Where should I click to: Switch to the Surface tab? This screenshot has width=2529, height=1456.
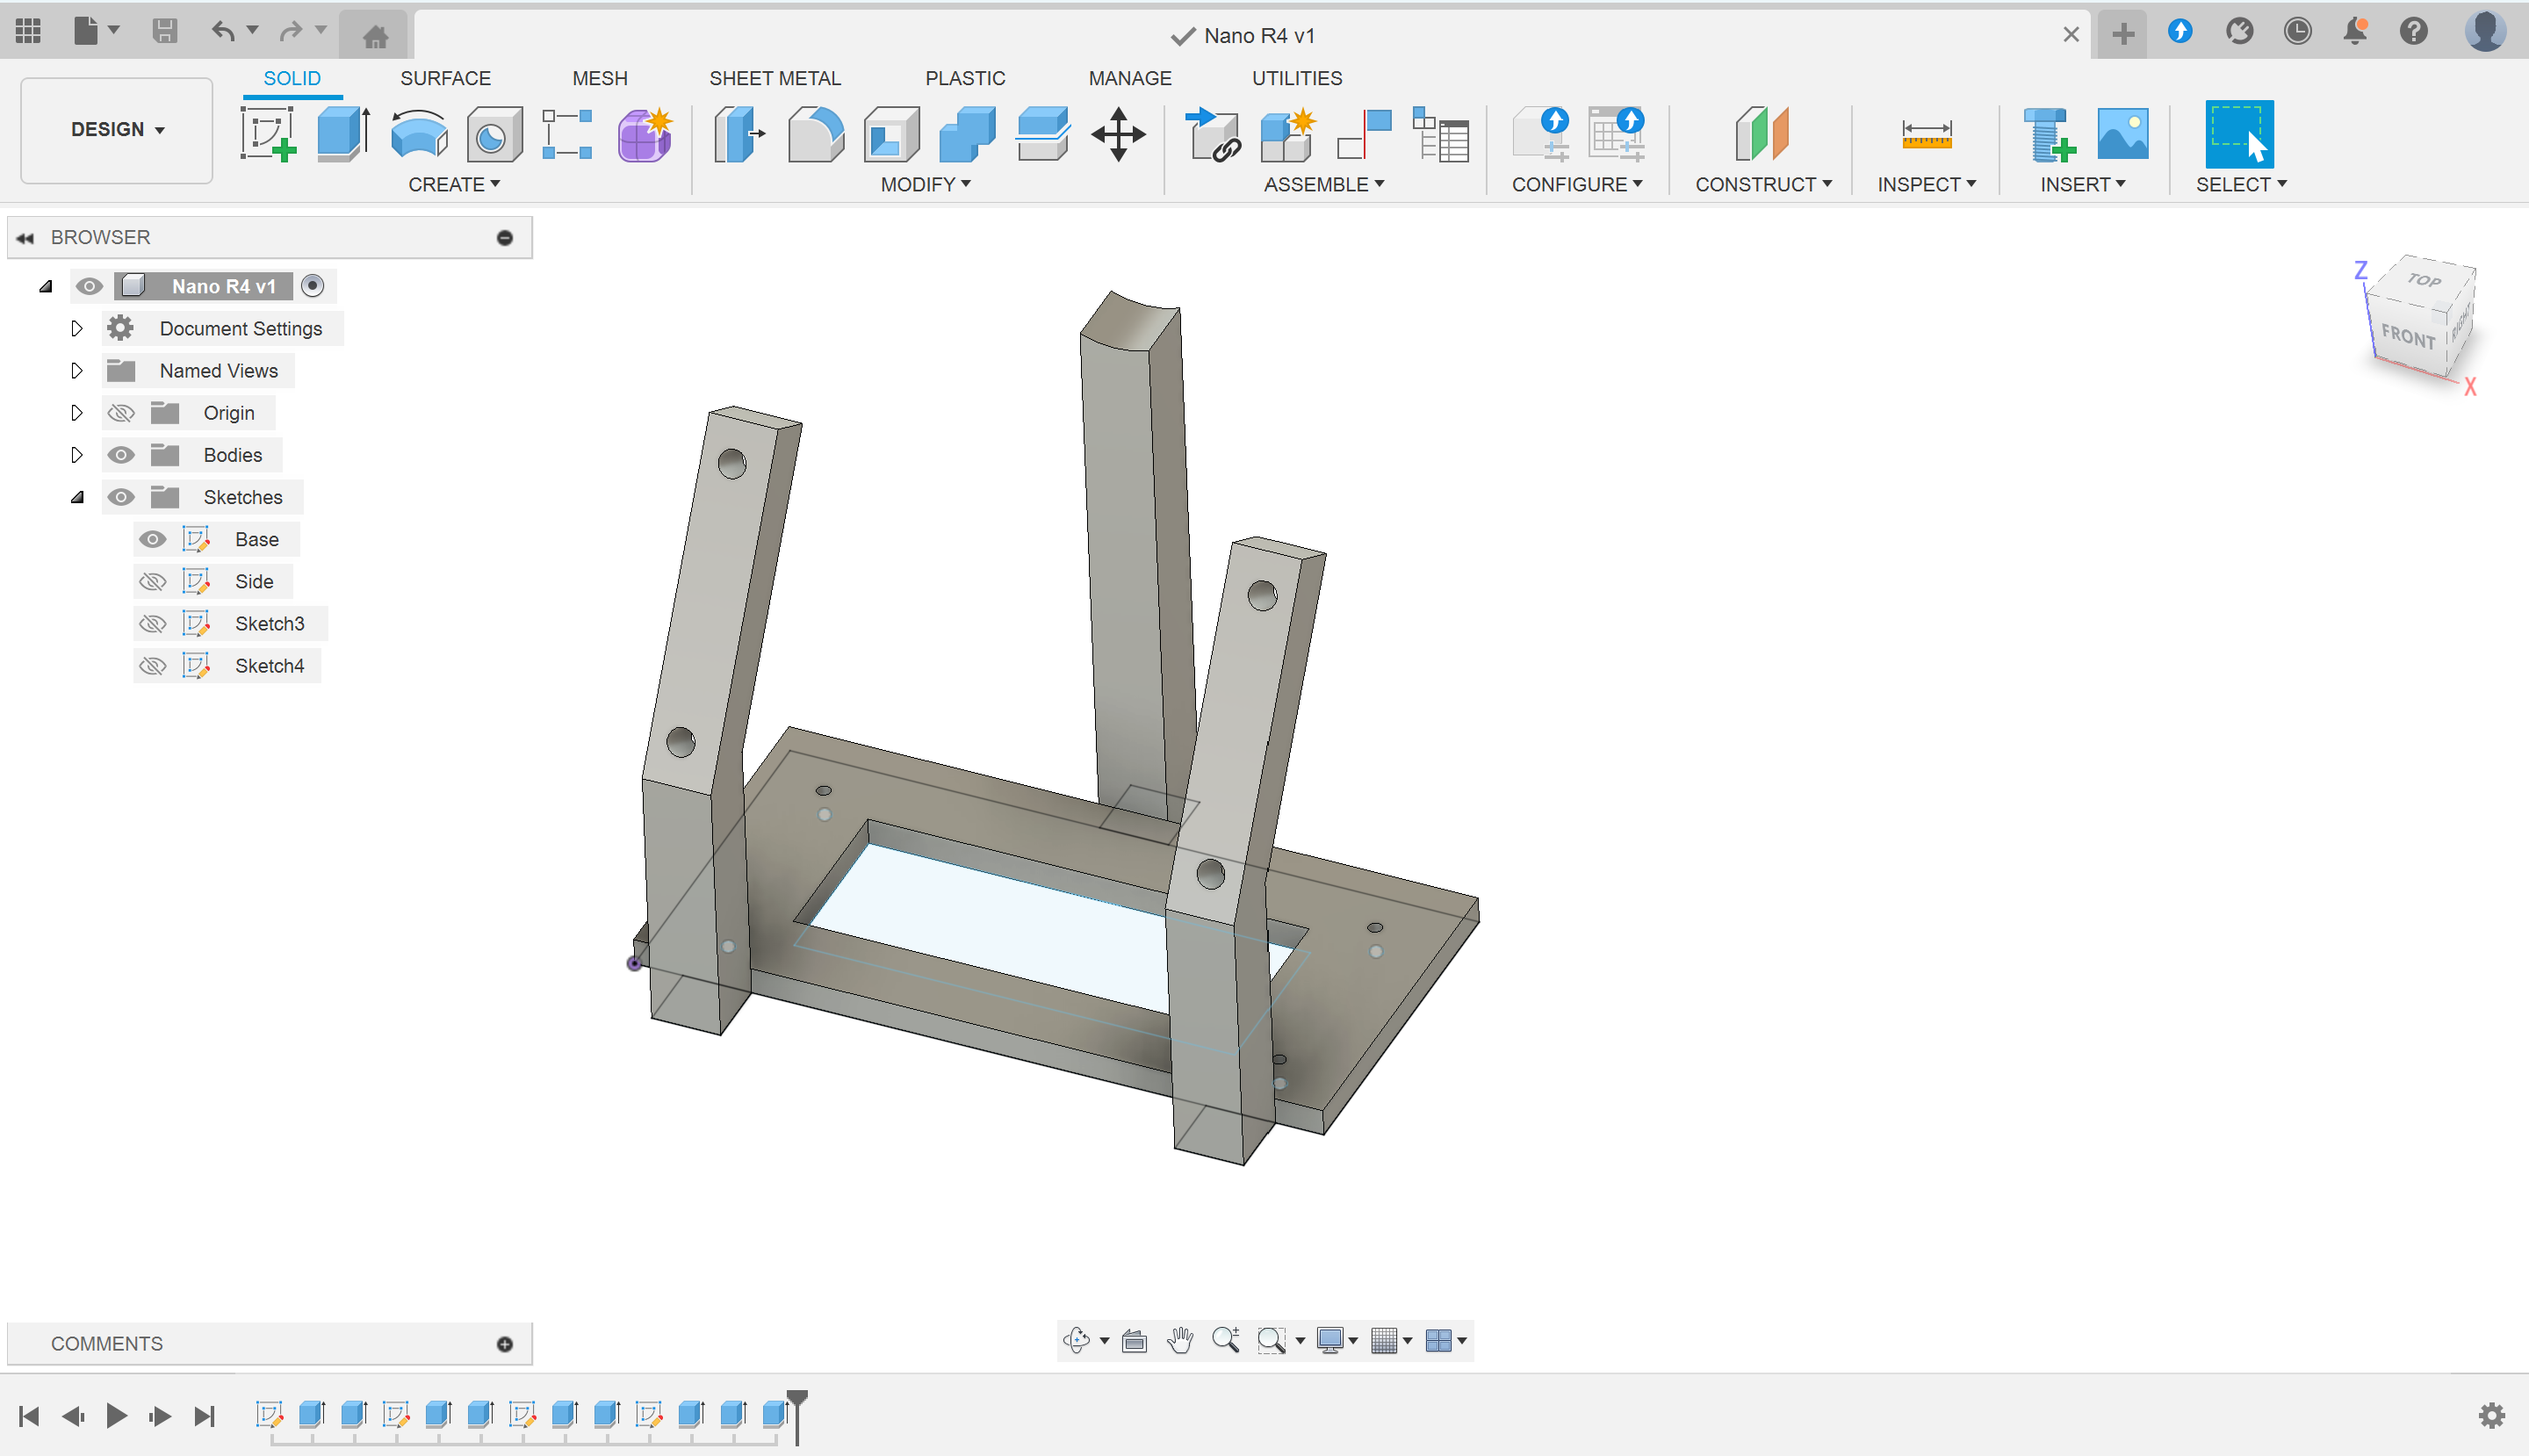click(445, 78)
